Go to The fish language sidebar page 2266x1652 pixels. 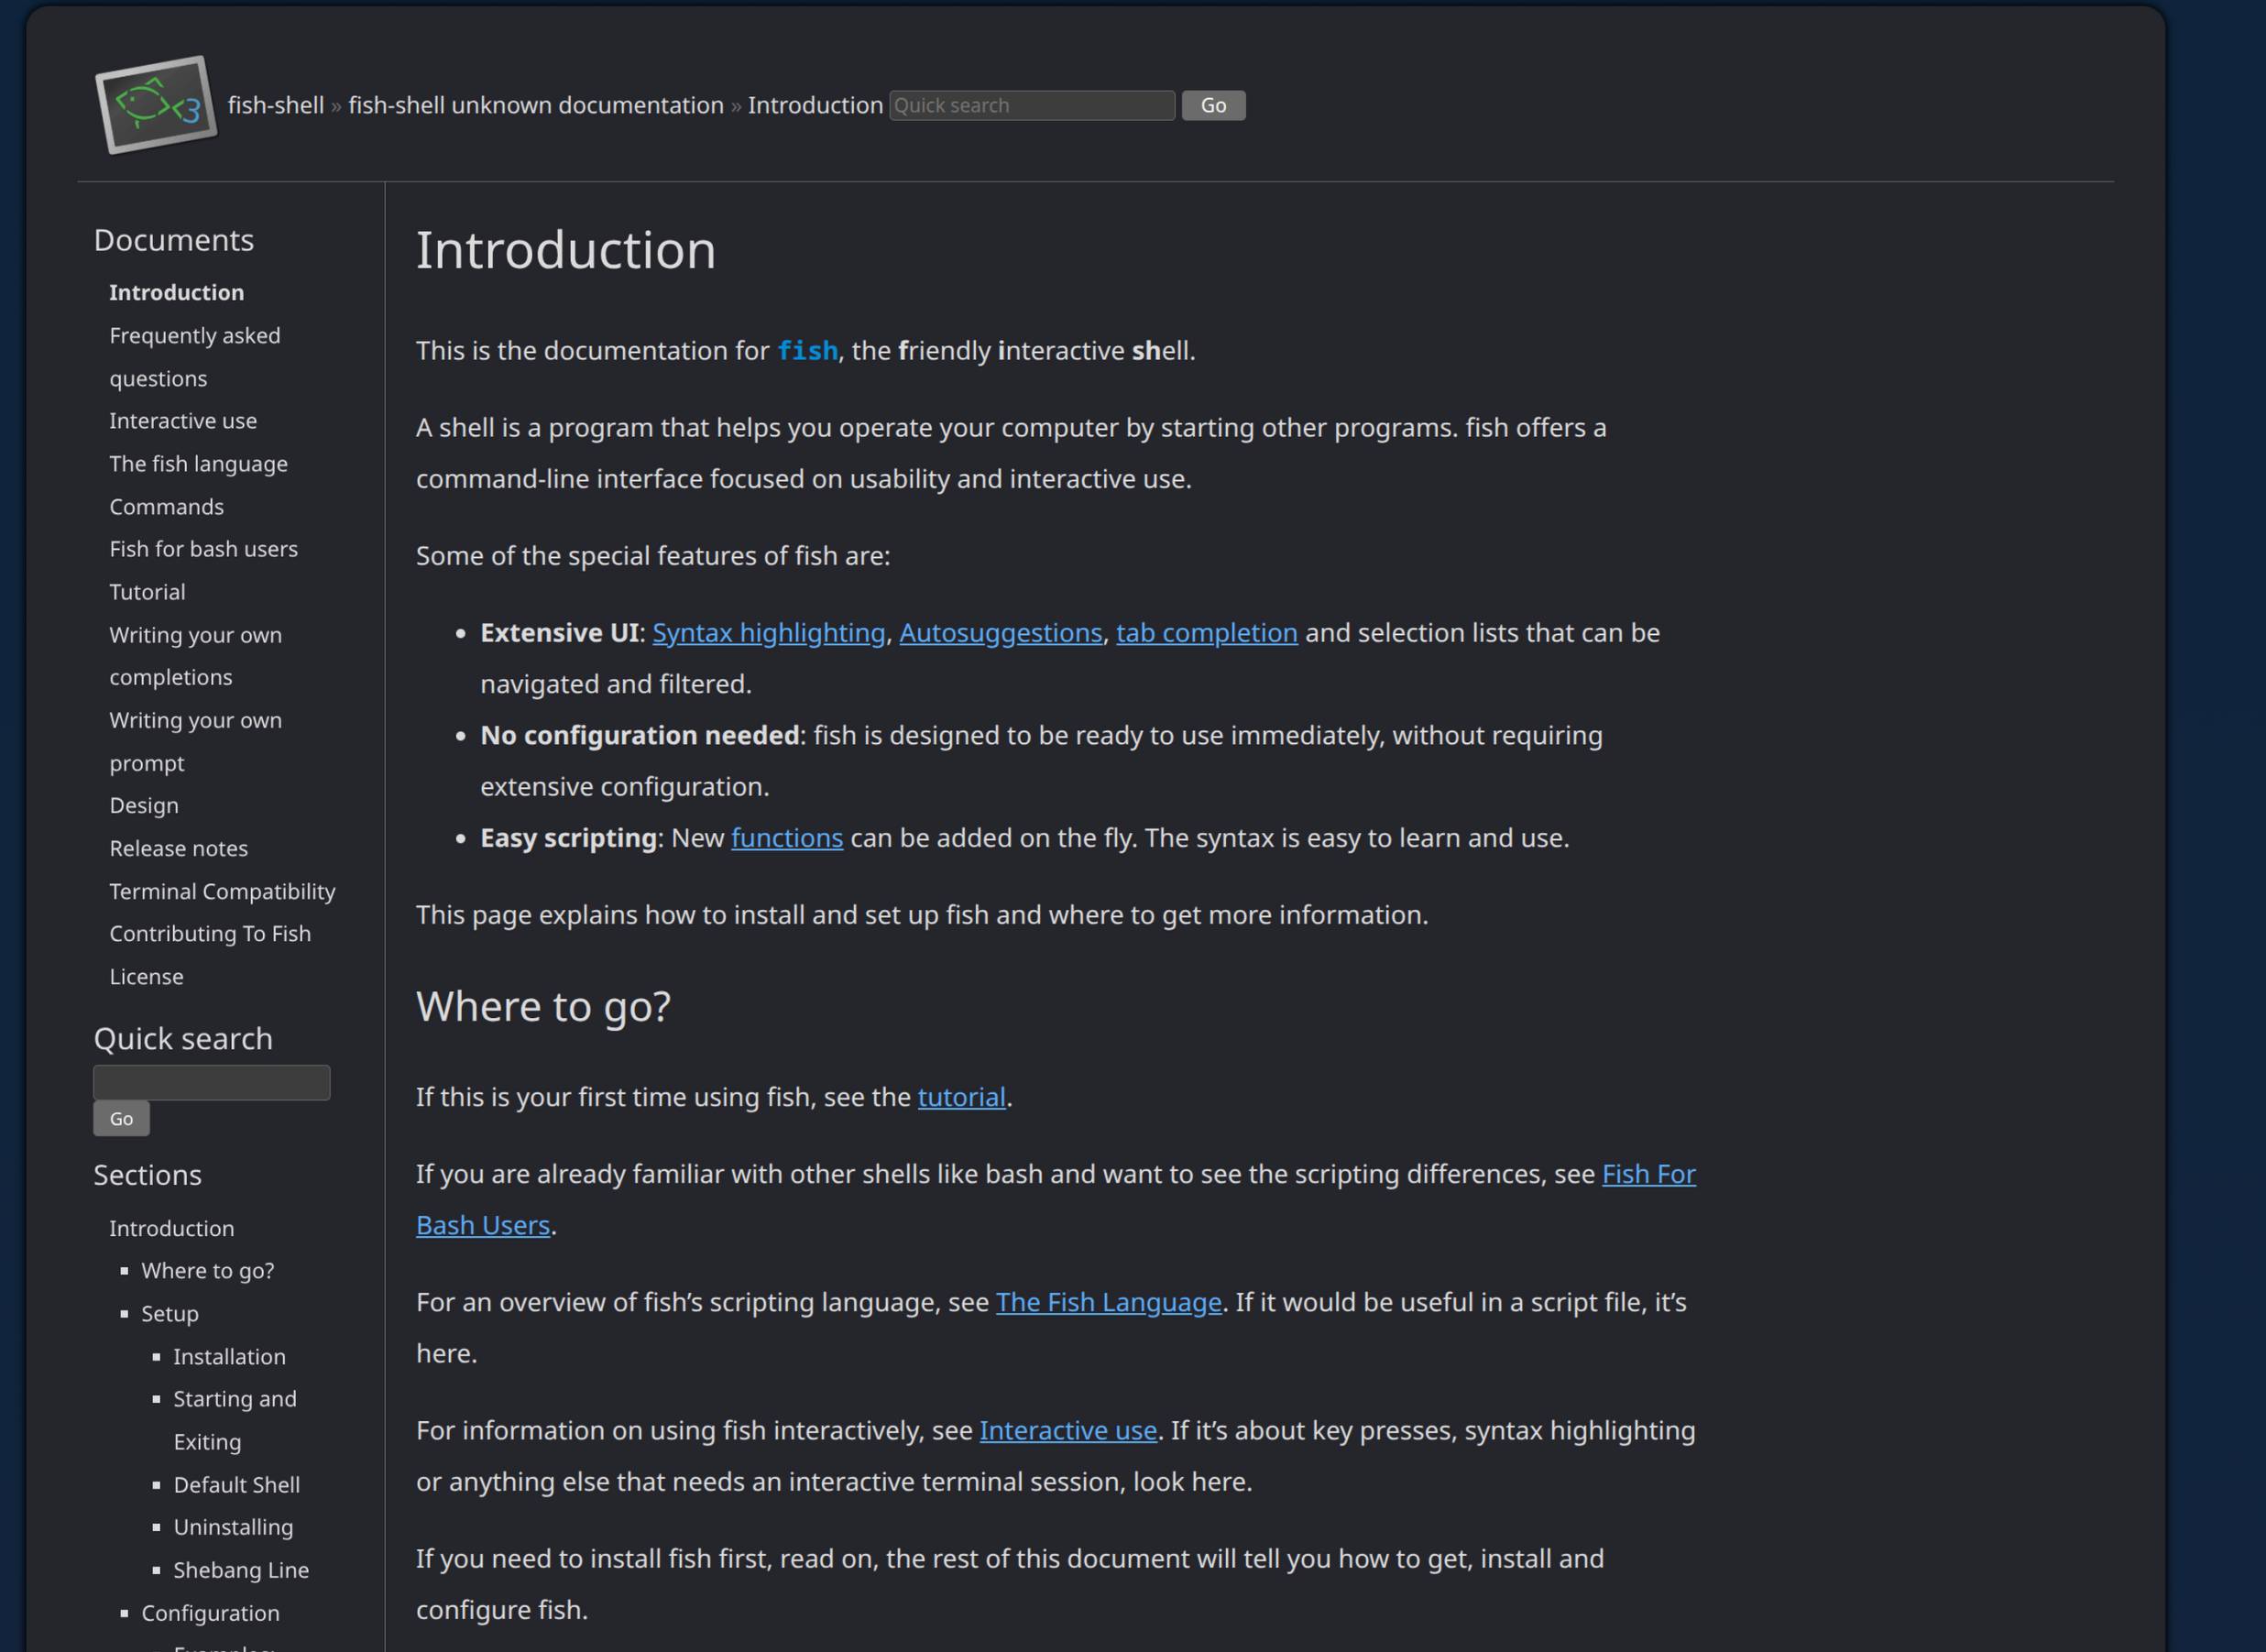(198, 464)
